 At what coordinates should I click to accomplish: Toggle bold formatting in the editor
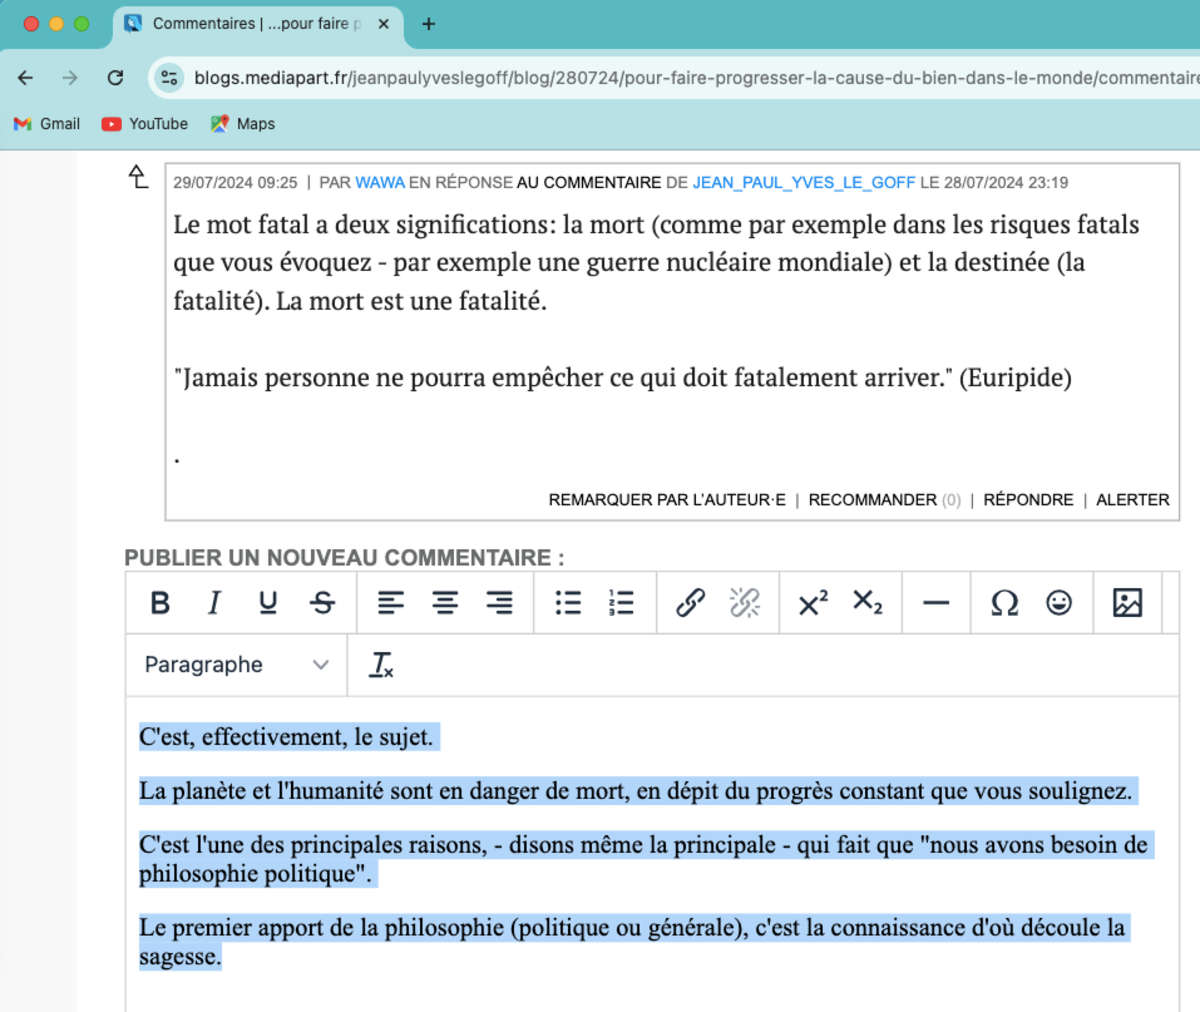pyautogui.click(x=160, y=603)
